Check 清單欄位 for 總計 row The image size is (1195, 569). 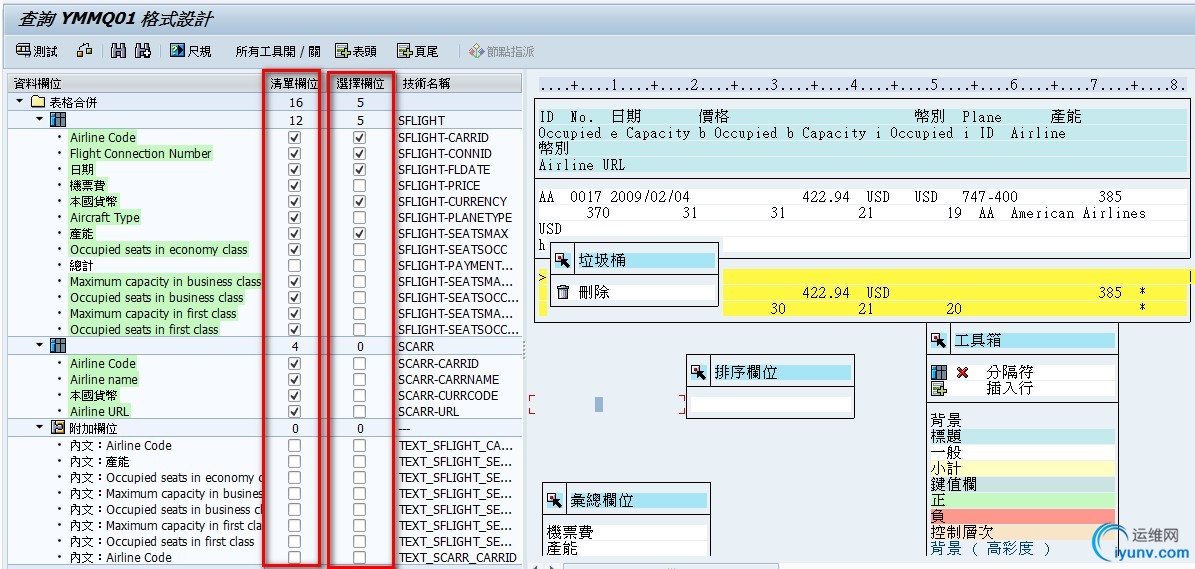[x=295, y=266]
